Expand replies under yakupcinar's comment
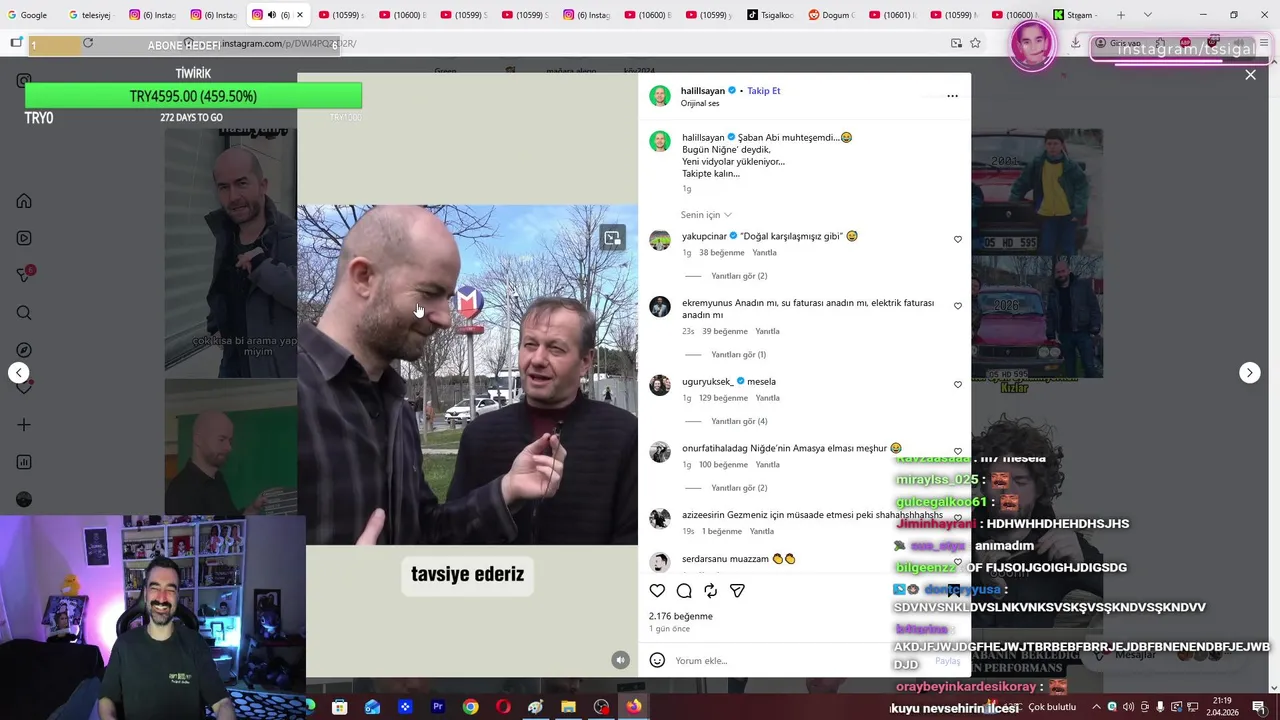The image size is (1280, 720). point(739,276)
